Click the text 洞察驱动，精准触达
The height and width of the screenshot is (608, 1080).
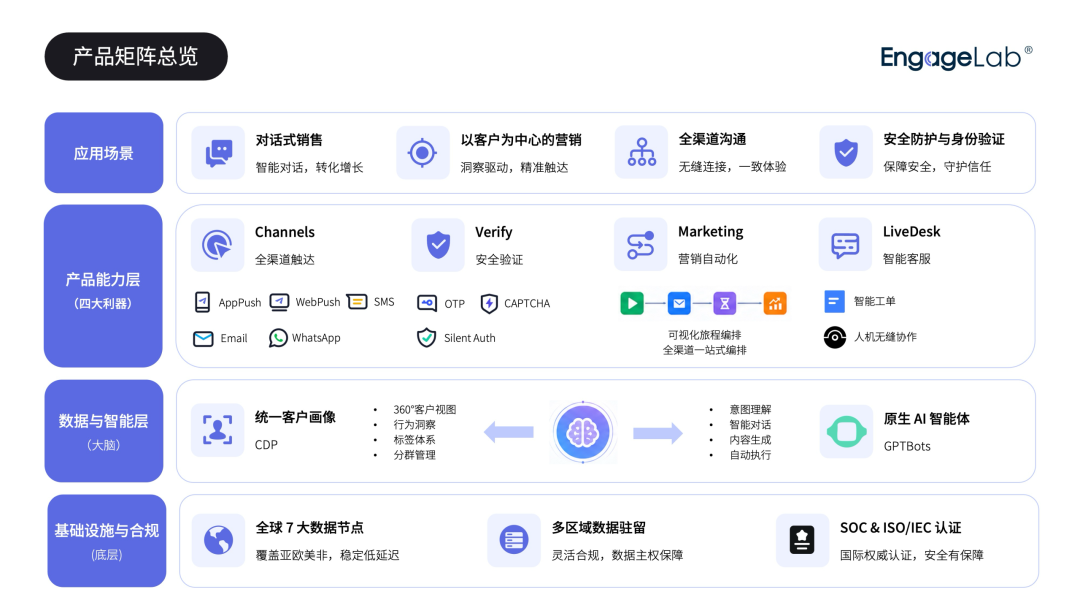515,167
